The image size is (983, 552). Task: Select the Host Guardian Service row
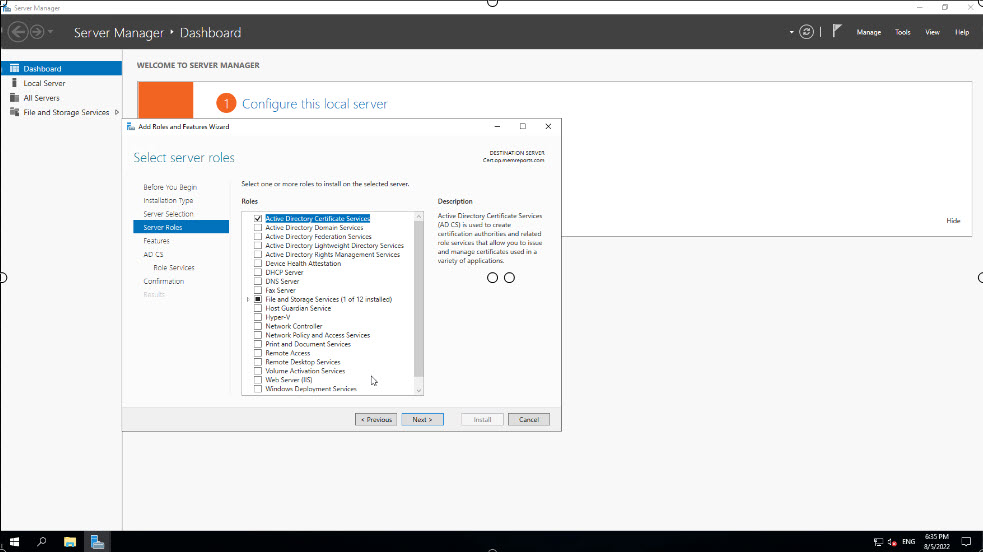tap(298, 308)
